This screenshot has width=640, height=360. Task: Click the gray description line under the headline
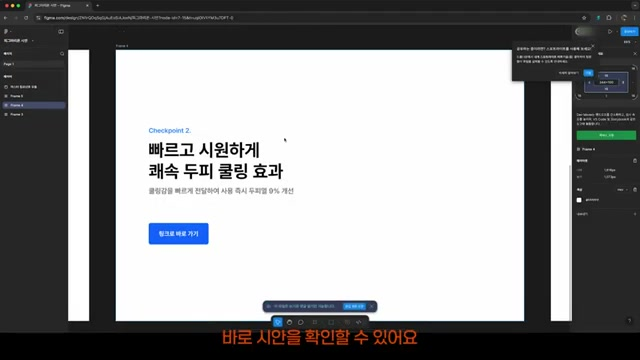[221, 191]
